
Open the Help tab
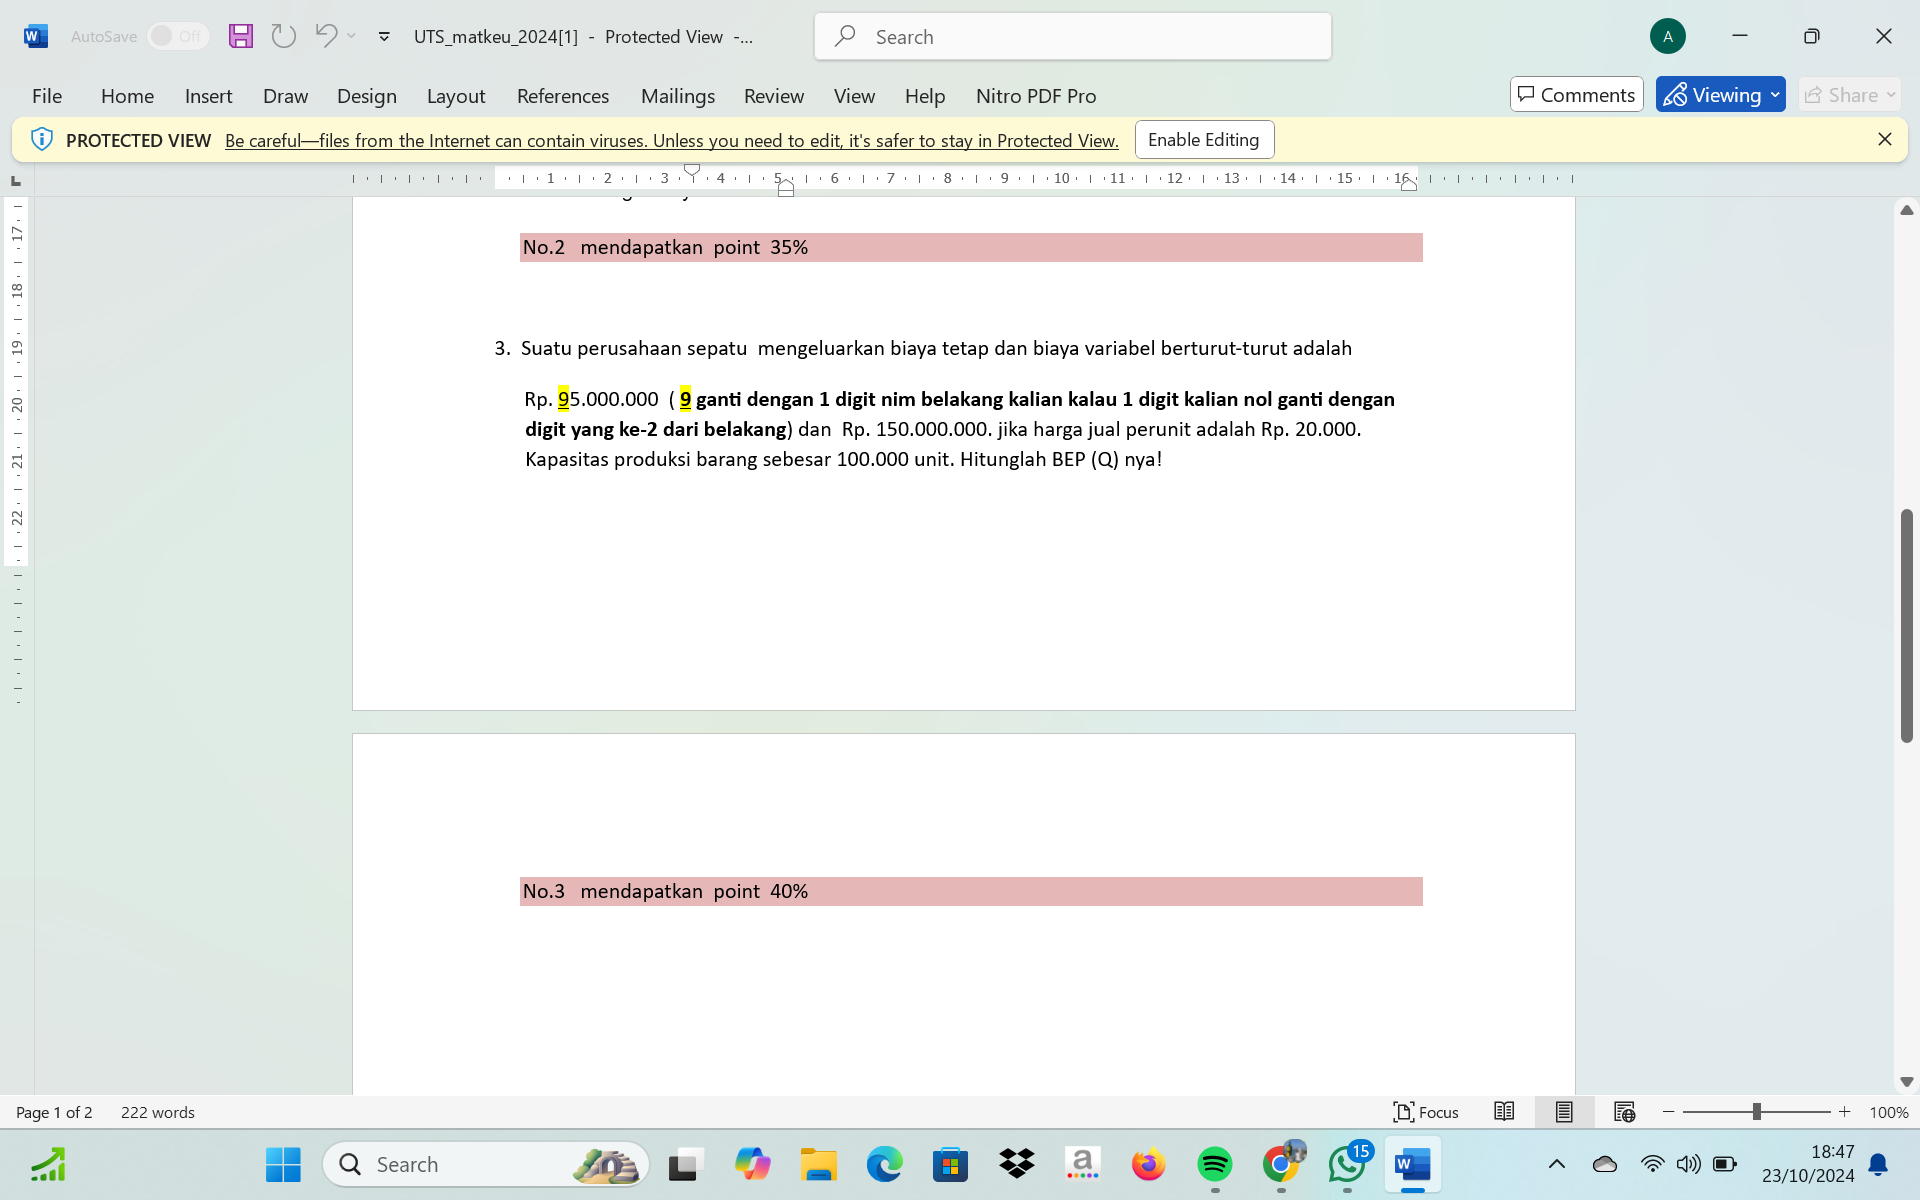tap(925, 95)
